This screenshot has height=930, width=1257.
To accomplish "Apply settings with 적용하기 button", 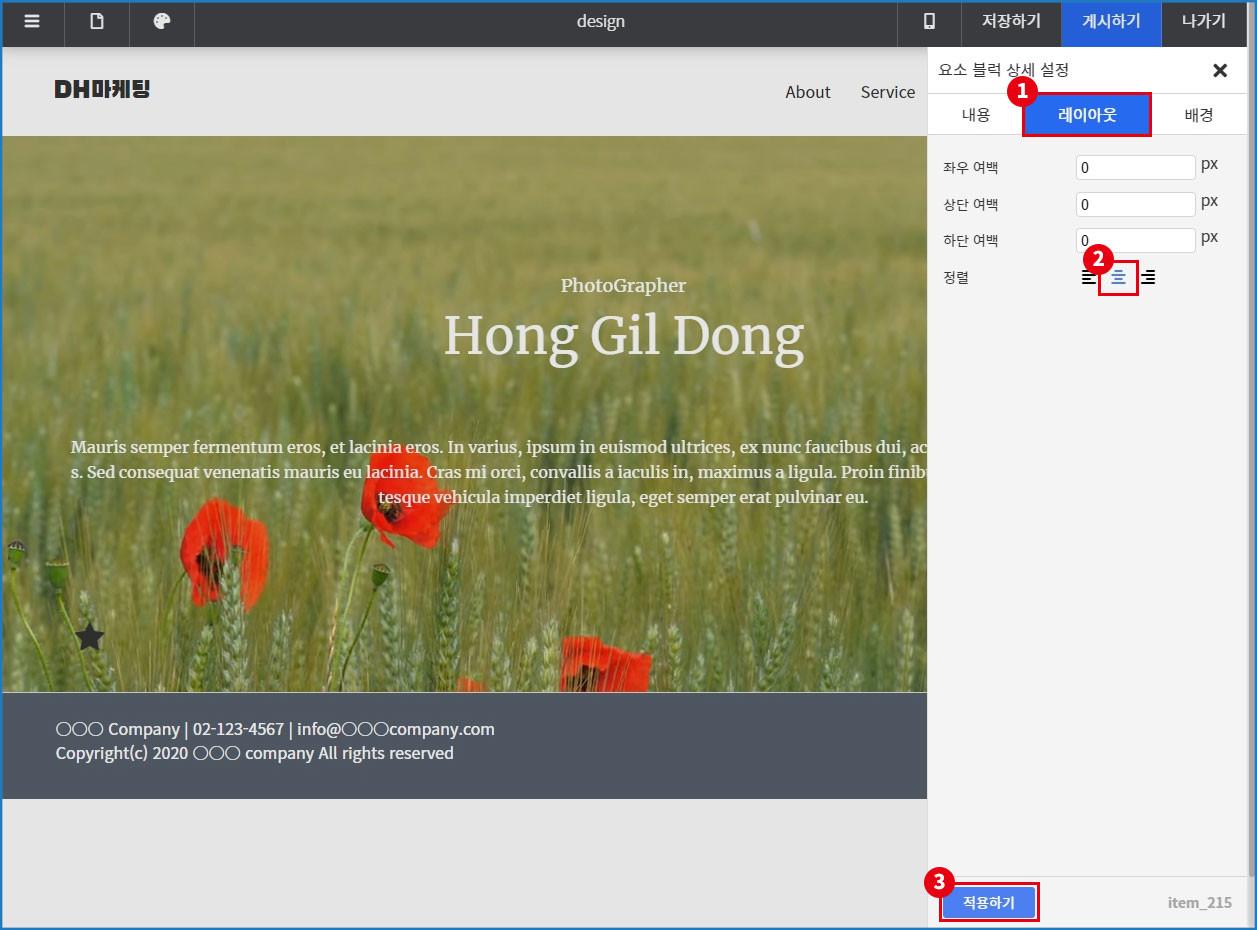I will pos(988,902).
